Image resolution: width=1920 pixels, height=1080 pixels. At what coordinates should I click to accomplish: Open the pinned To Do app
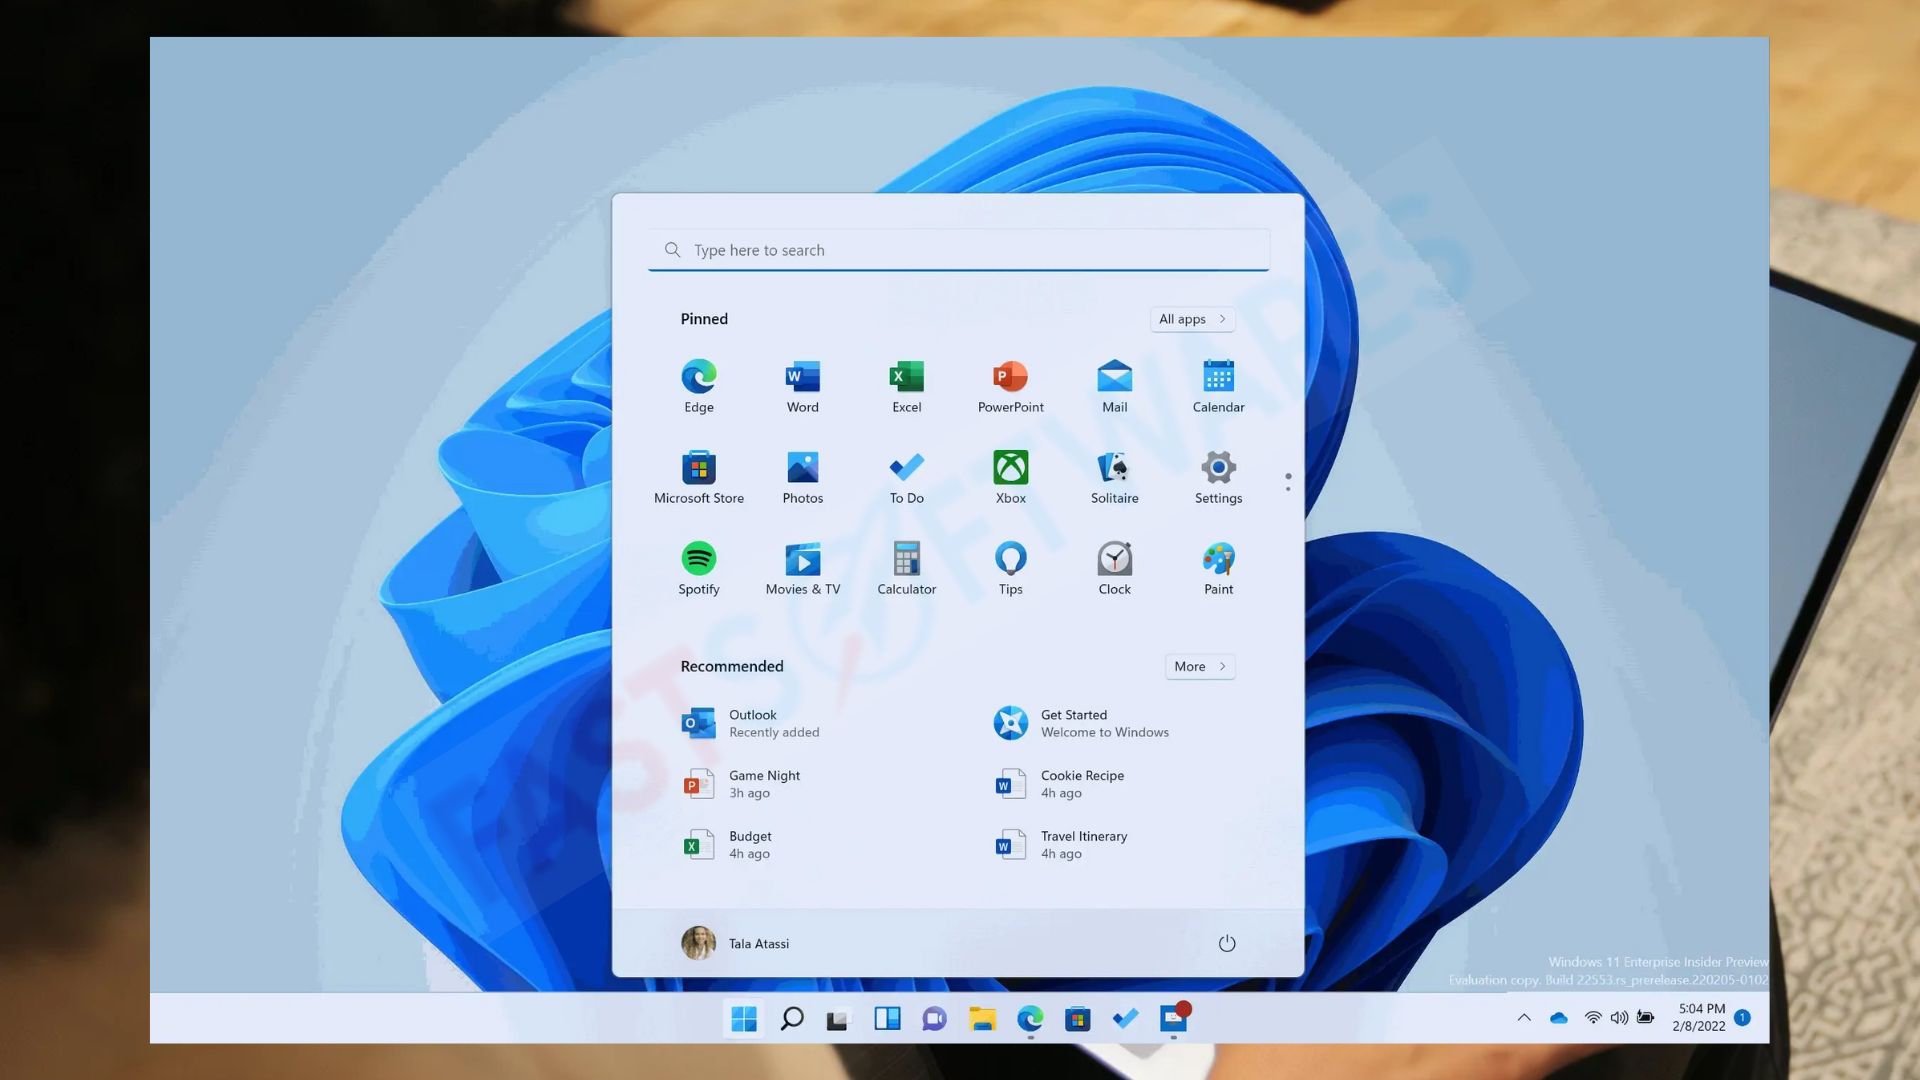pyautogui.click(x=907, y=477)
